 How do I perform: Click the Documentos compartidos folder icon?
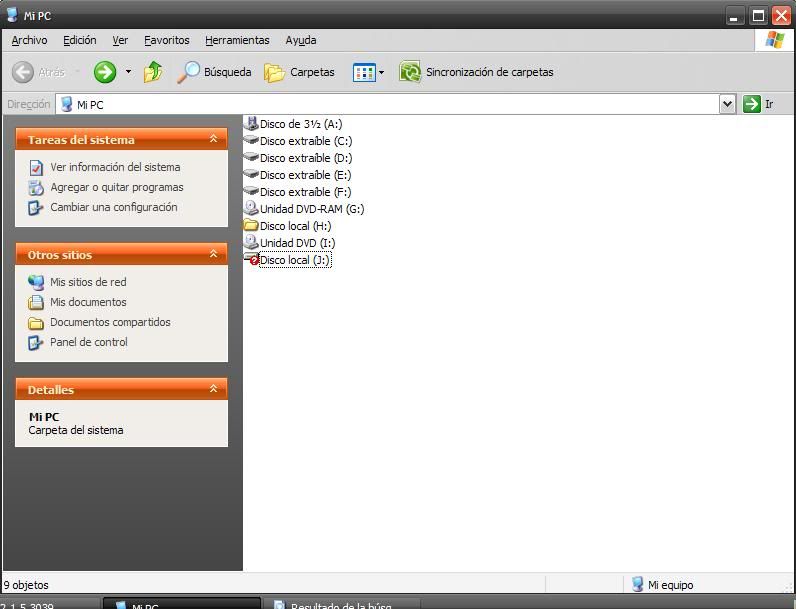pyautogui.click(x=36, y=322)
